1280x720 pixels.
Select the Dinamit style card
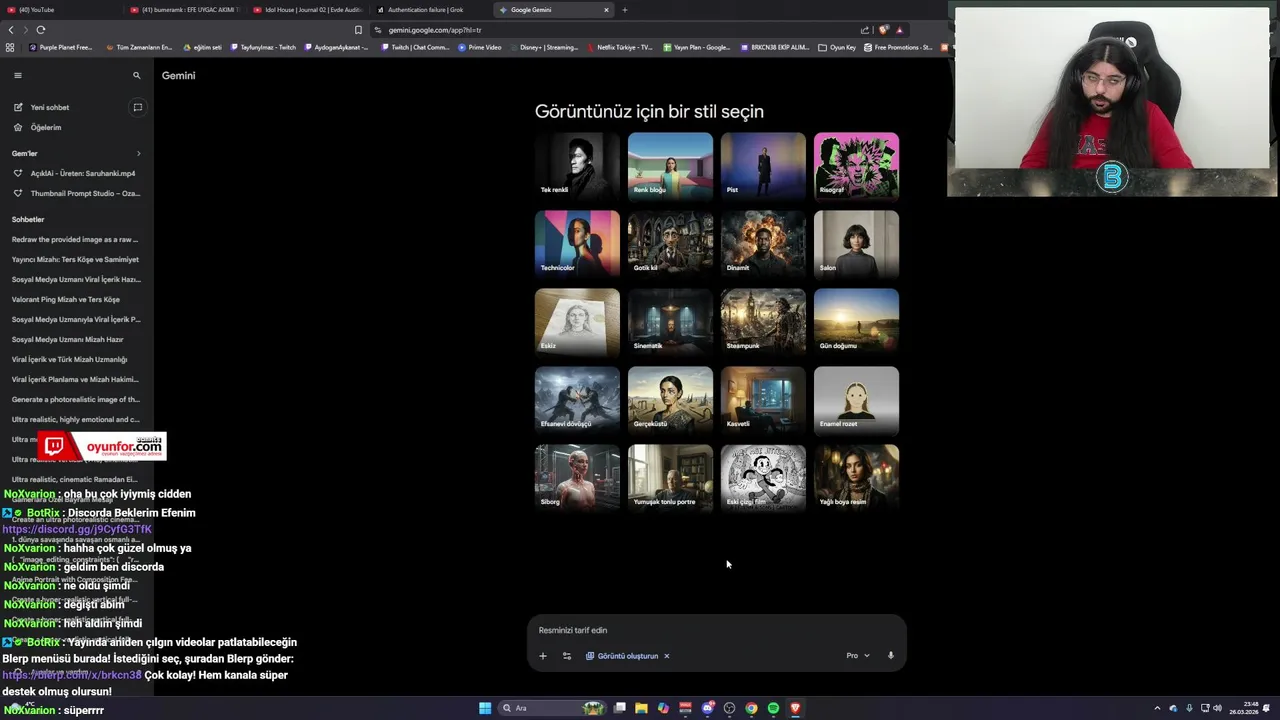[x=763, y=244]
